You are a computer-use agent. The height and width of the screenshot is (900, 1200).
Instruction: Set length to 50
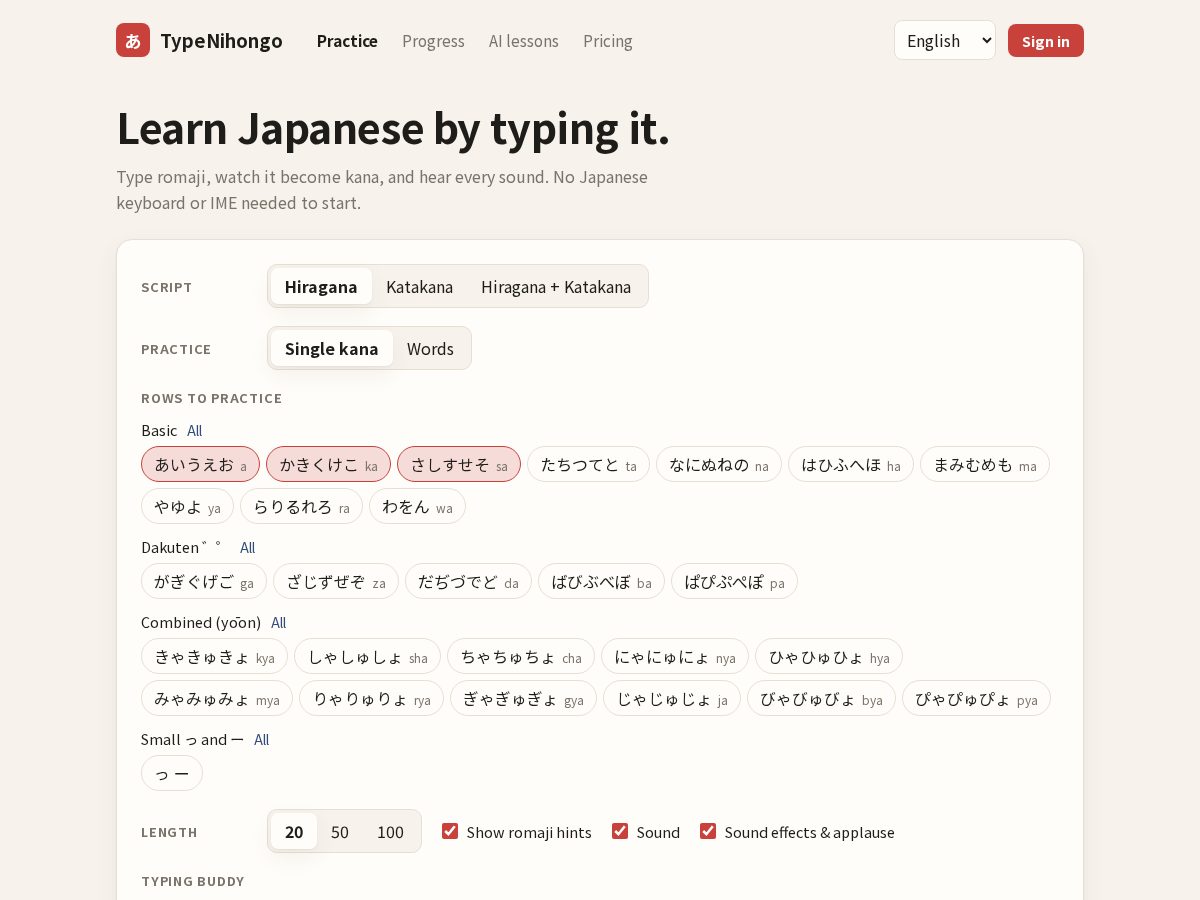(340, 831)
